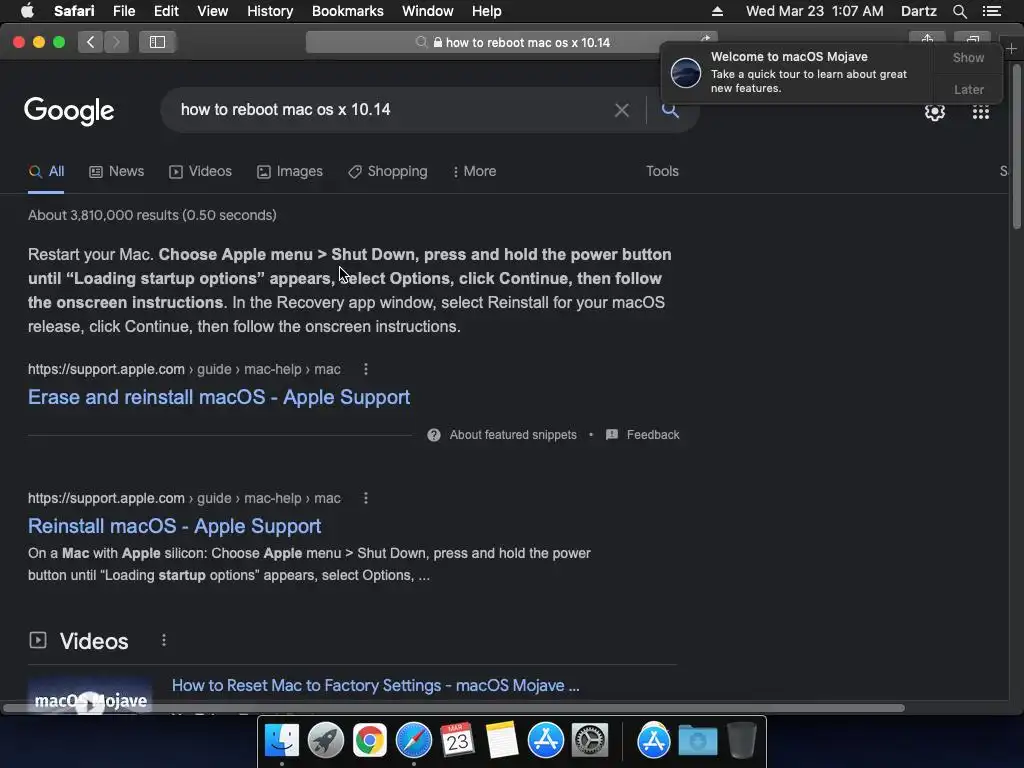Open the Edit menu
This screenshot has width=1024, height=768.
166,11
